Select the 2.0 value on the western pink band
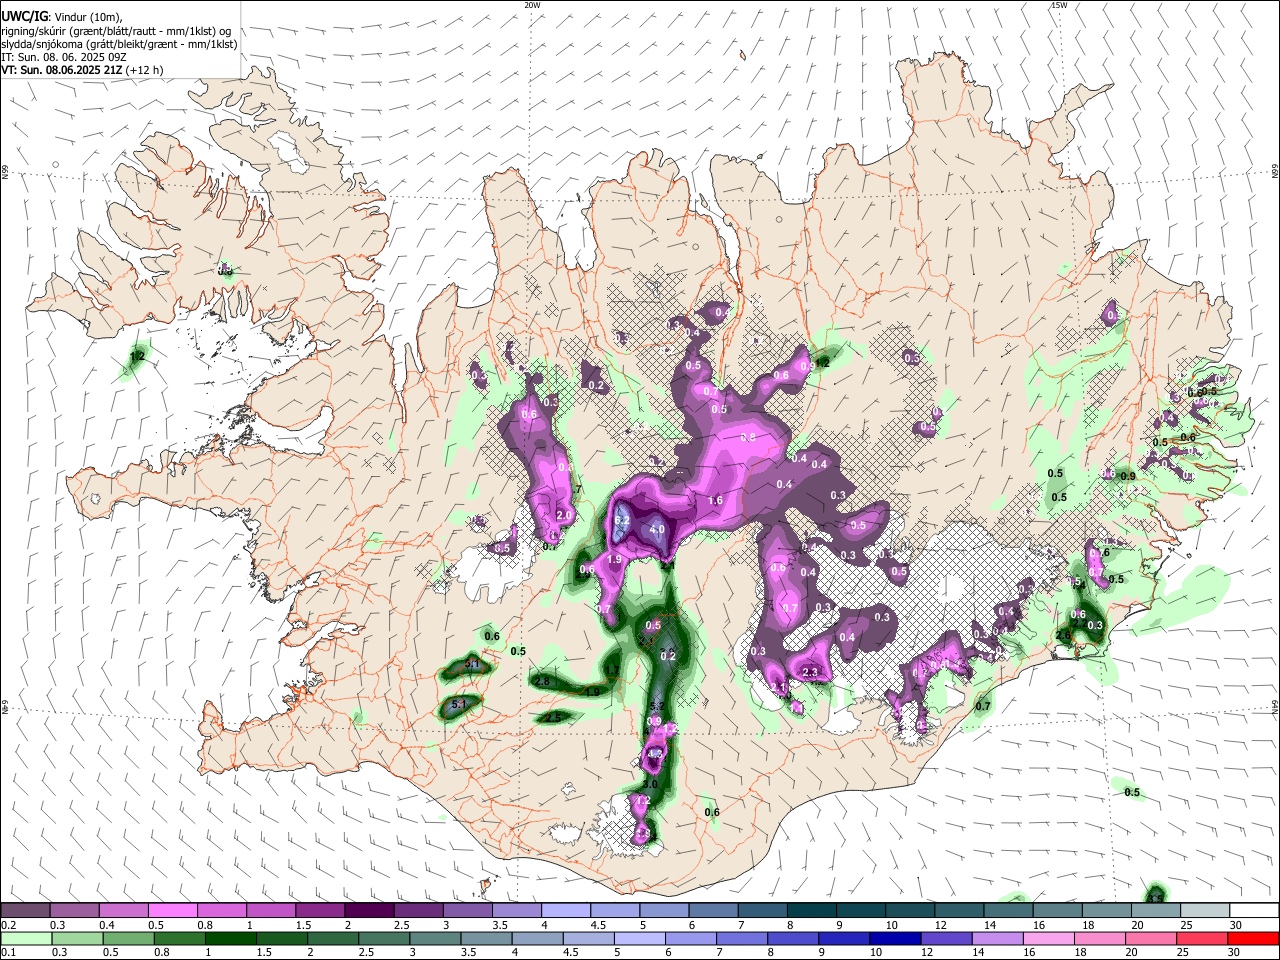The width and height of the screenshot is (1280, 960). point(564,516)
